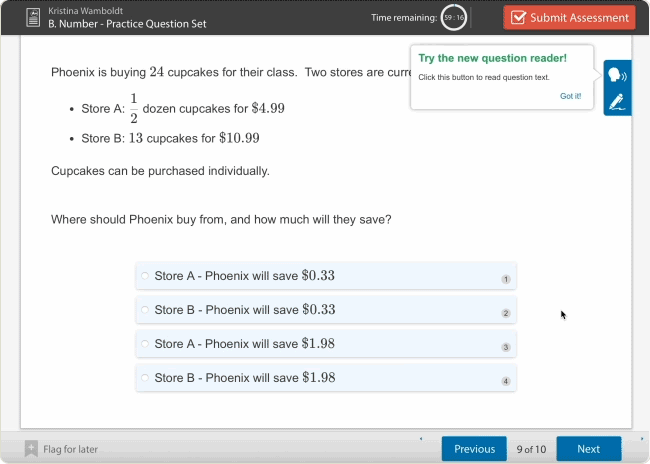The height and width of the screenshot is (464, 650).
Task: Choose option Store B saves $1.98
Action: point(145,378)
